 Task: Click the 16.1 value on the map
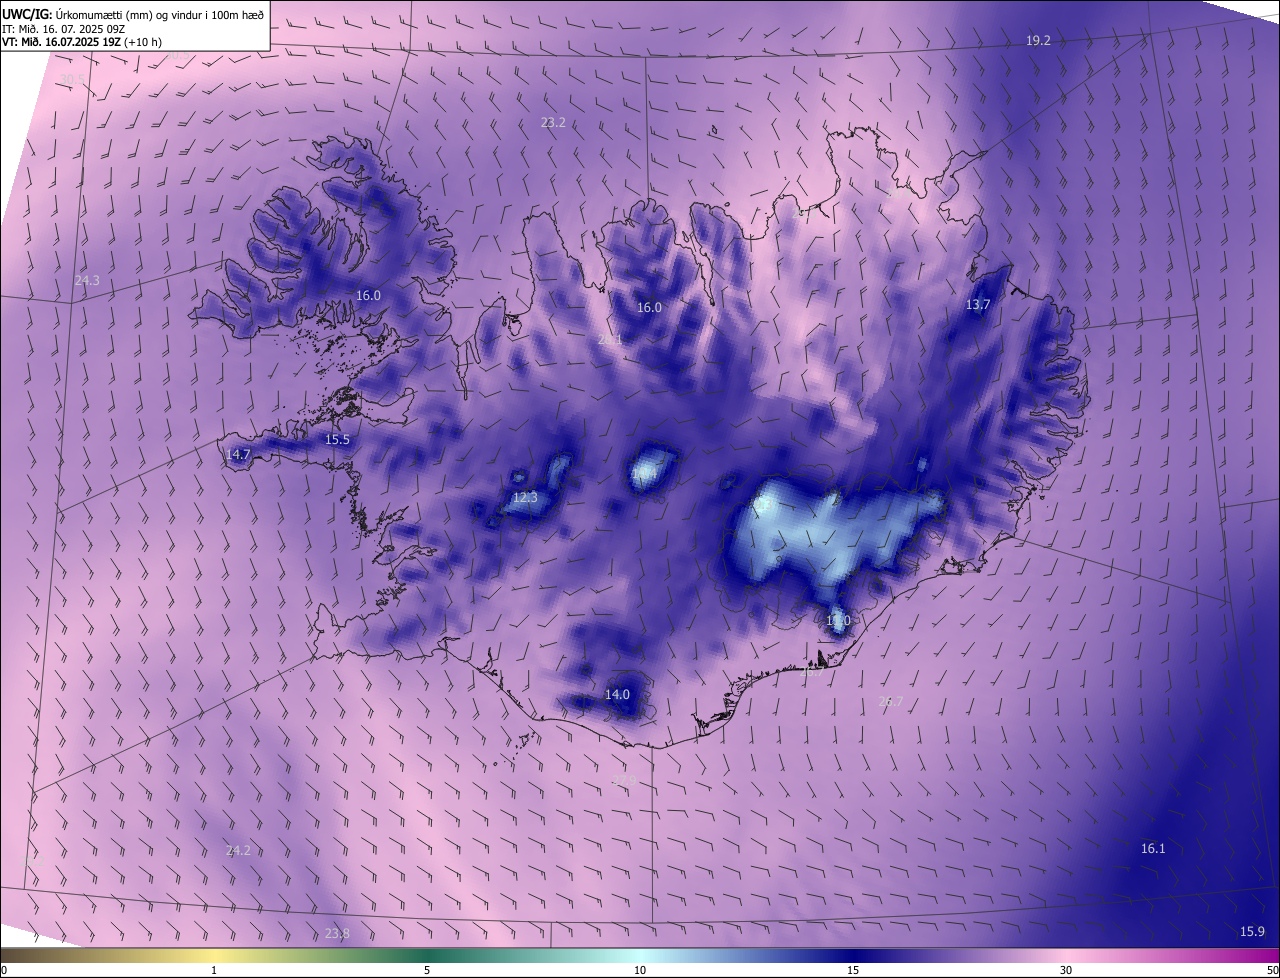(x=1153, y=849)
